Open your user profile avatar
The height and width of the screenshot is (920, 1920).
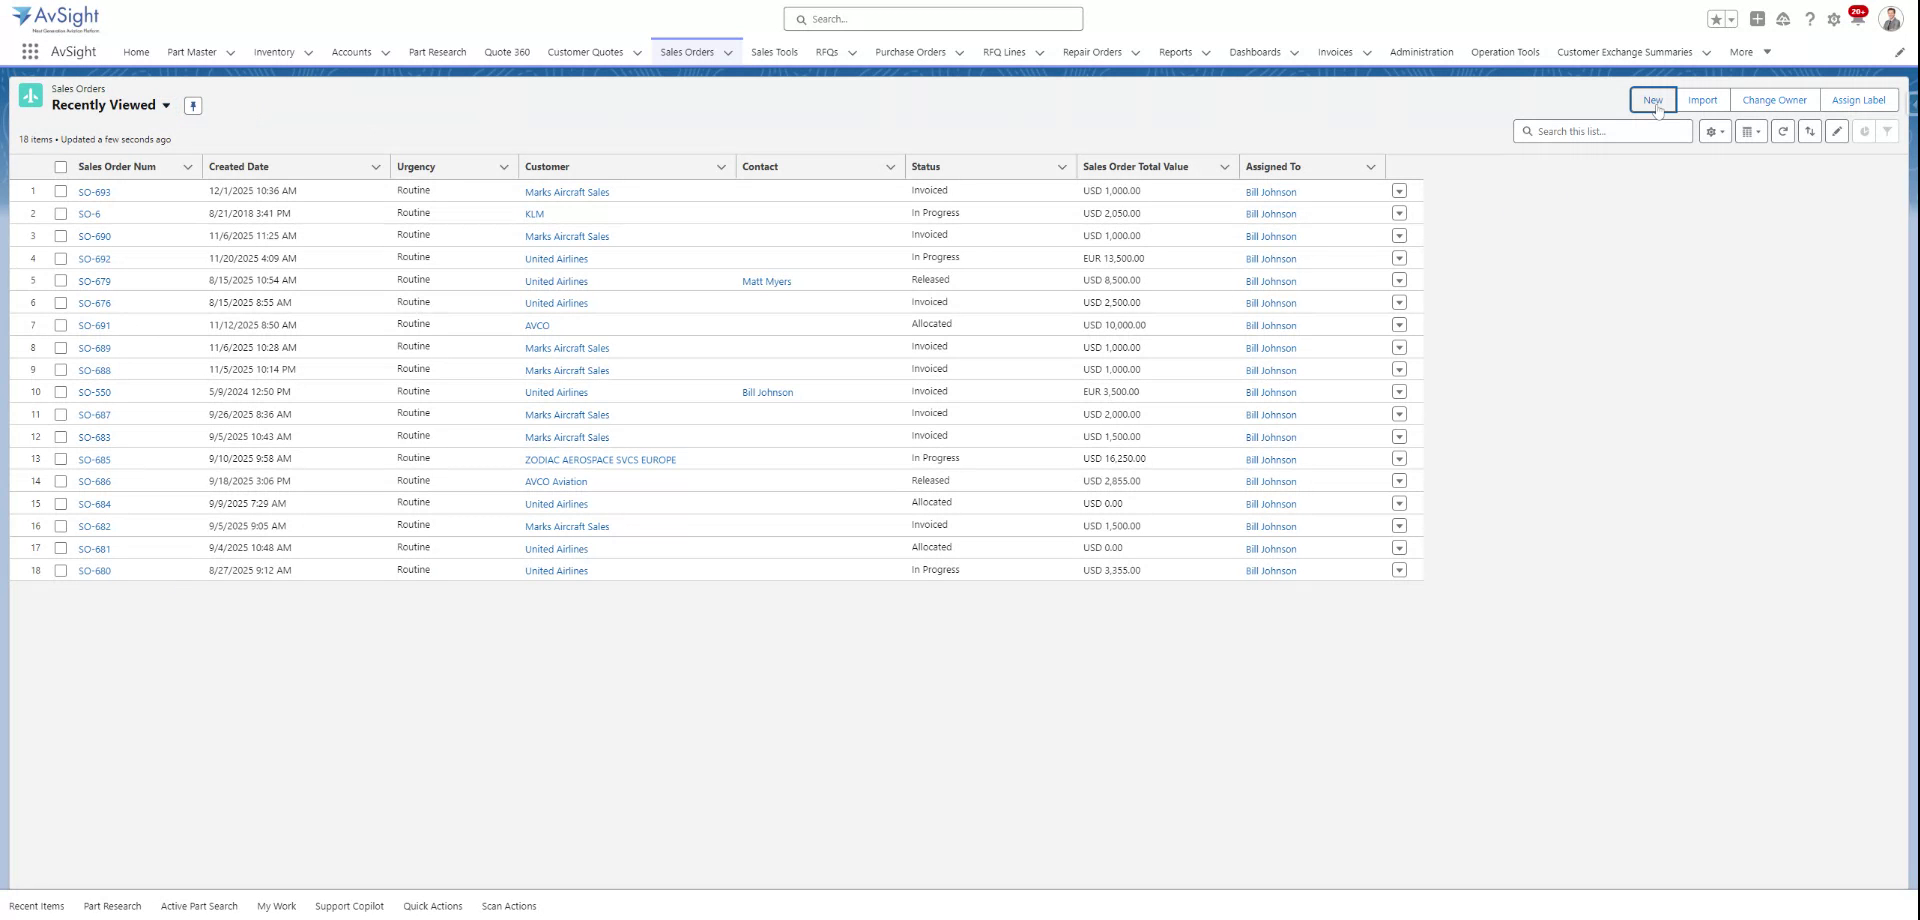(x=1890, y=18)
